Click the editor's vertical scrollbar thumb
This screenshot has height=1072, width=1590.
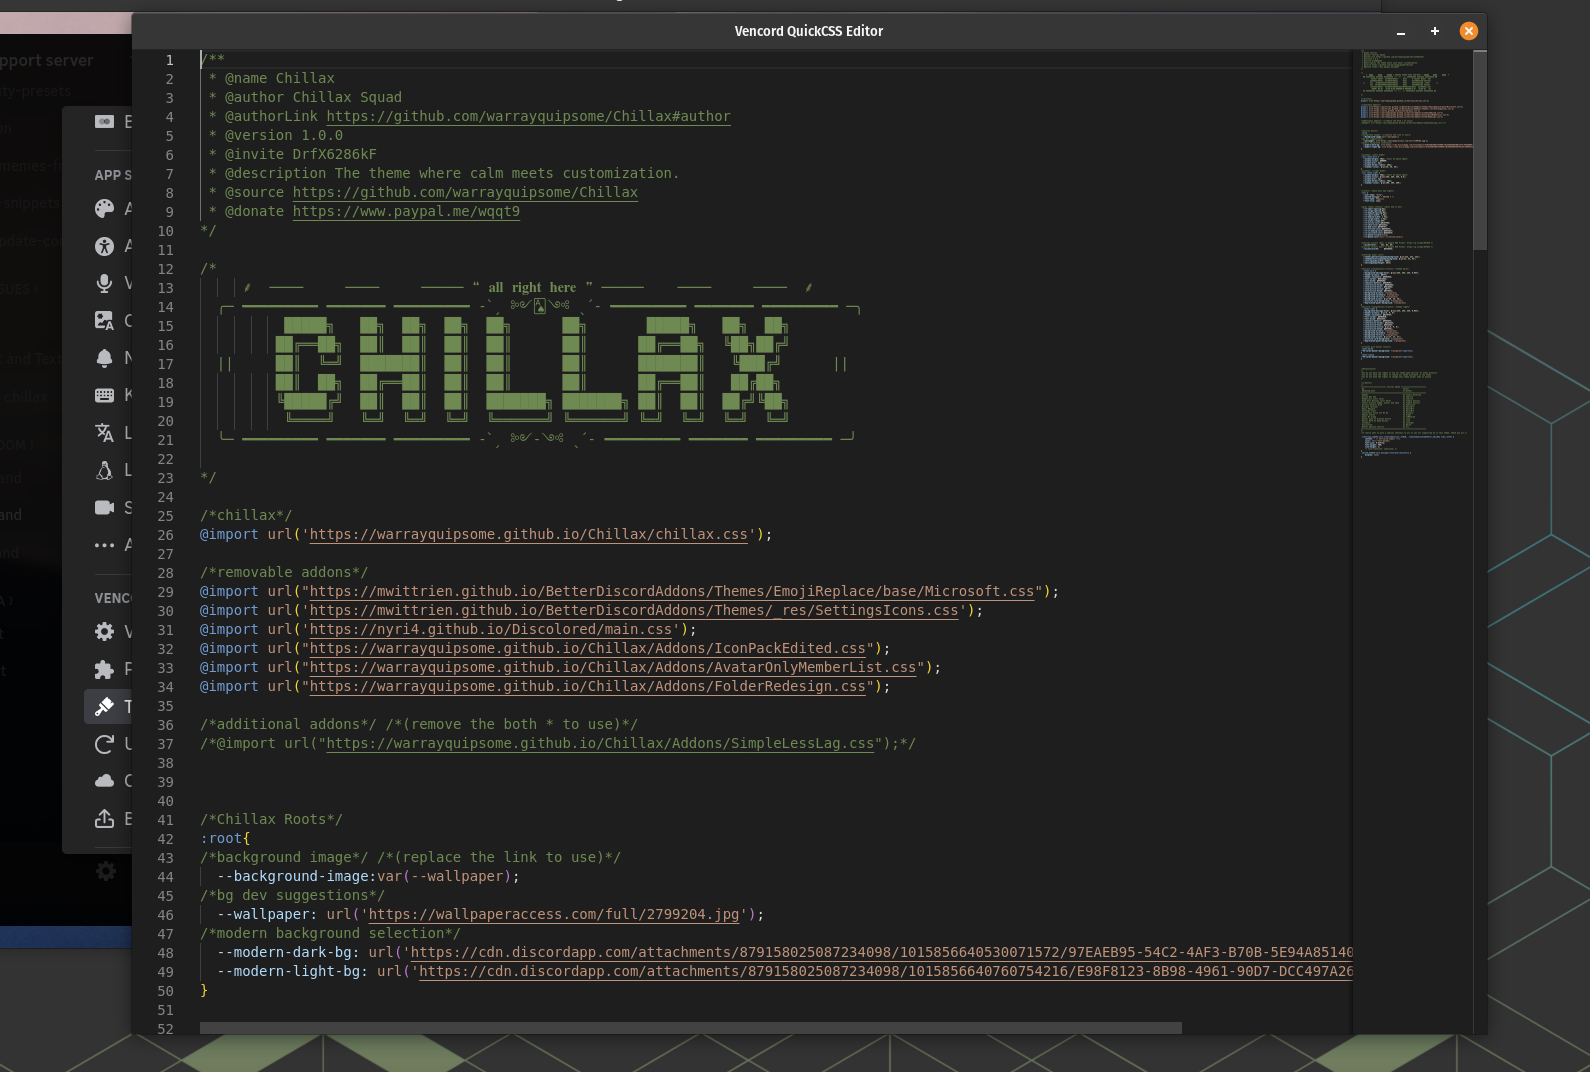[x=1480, y=150]
